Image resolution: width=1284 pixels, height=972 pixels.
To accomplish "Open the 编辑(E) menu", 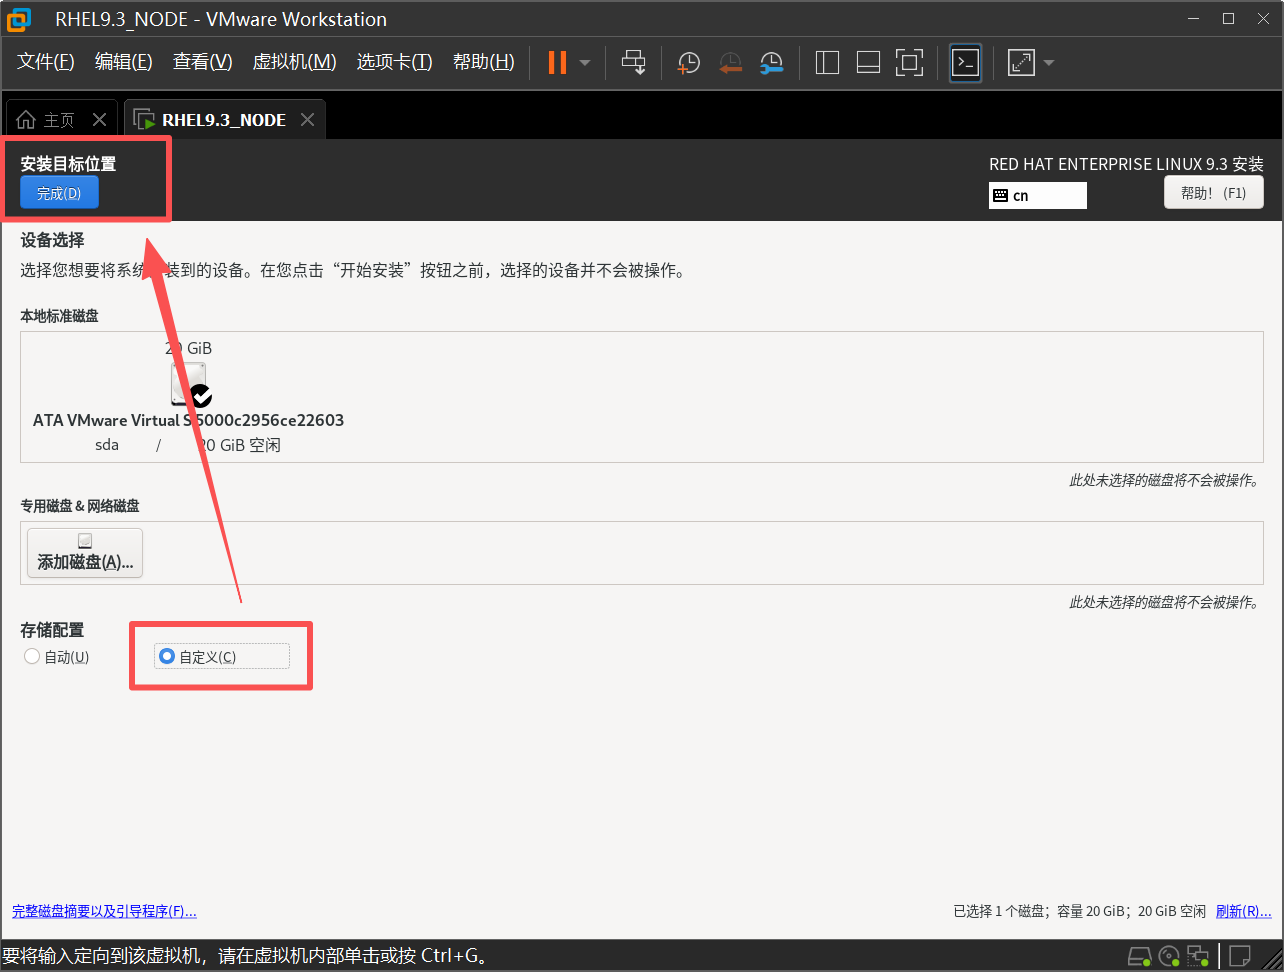I will tap(123, 62).
